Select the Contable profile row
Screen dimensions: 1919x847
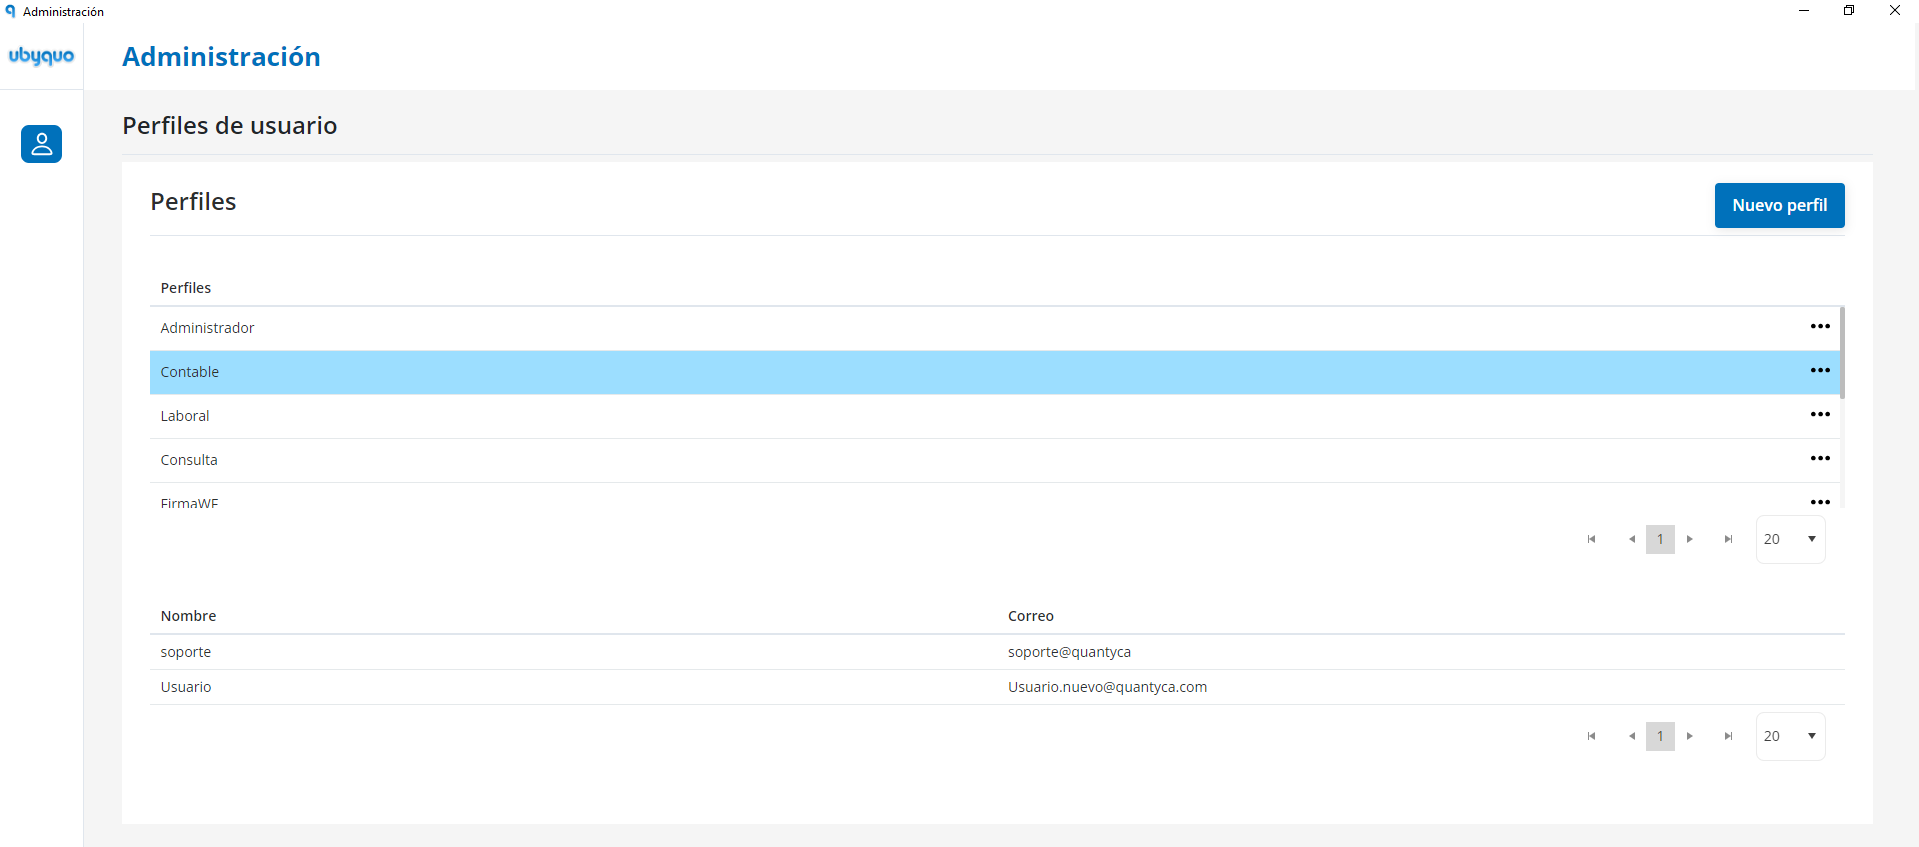995,372
